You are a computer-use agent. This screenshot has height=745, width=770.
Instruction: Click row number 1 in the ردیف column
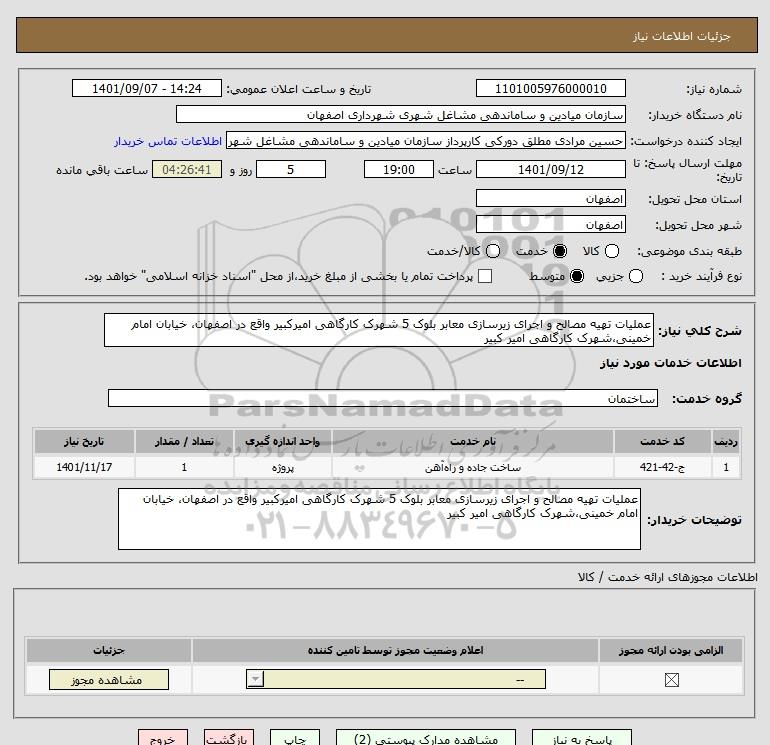726,467
